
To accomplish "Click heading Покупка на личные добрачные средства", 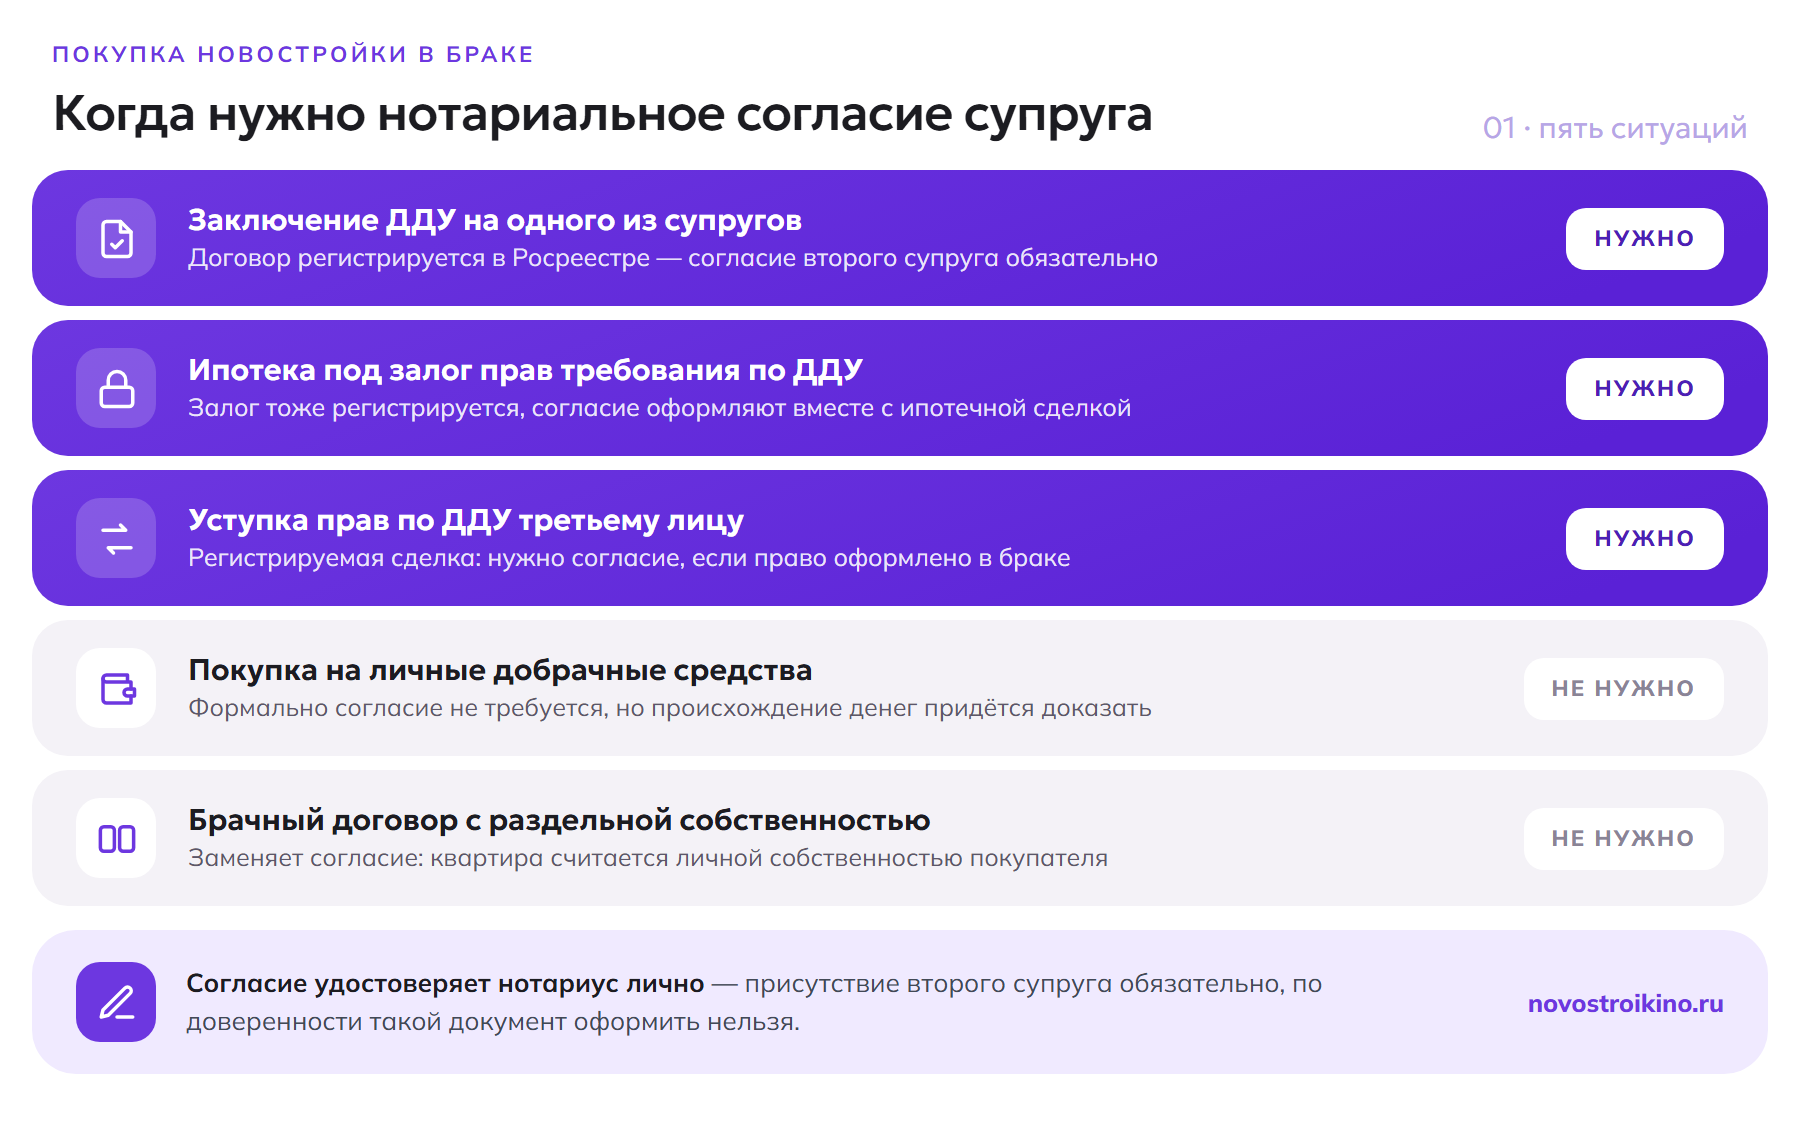I will (500, 670).
